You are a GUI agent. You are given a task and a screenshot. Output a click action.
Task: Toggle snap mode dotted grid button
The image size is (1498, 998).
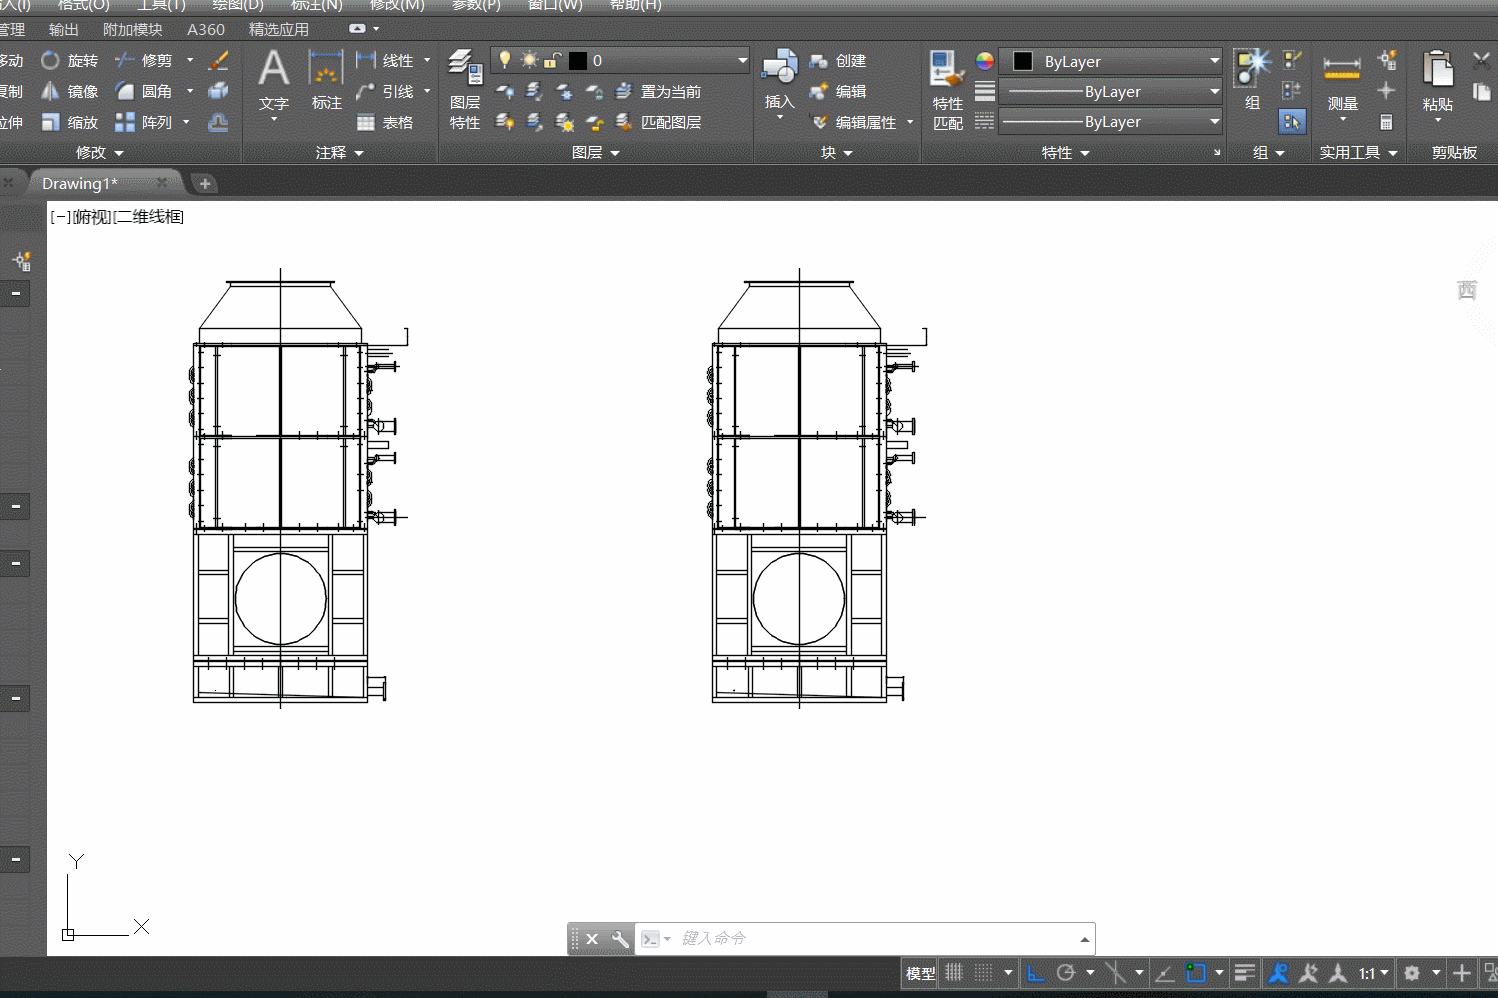click(984, 973)
